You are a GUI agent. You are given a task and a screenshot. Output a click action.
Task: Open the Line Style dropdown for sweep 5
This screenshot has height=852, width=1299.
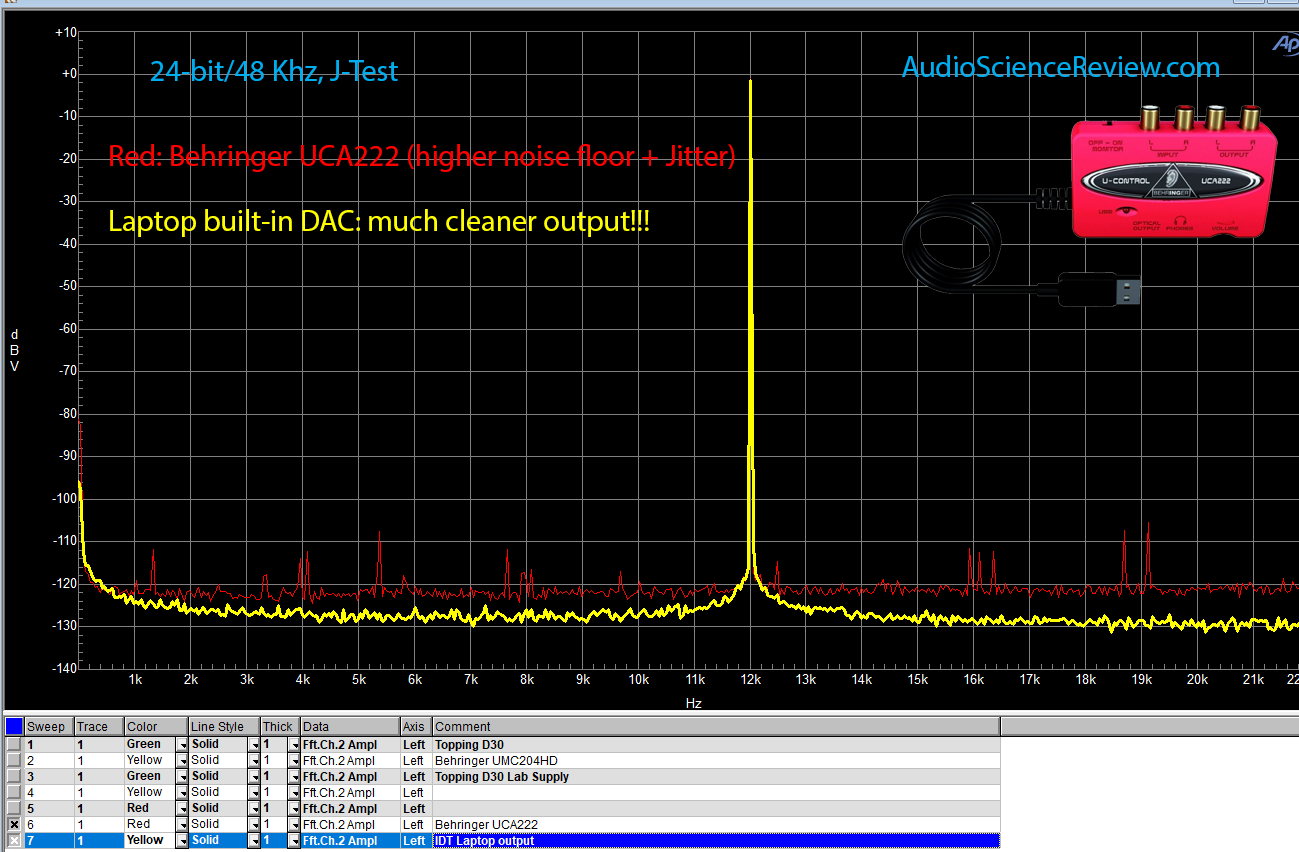click(253, 809)
